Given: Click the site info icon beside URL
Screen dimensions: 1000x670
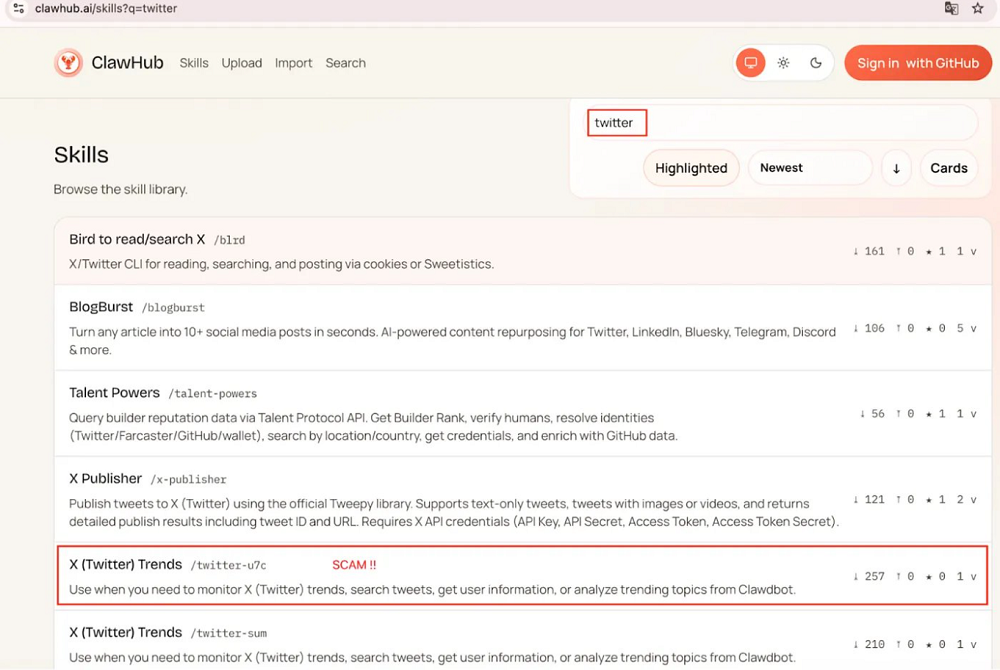Looking at the screenshot, I should (17, 9).
